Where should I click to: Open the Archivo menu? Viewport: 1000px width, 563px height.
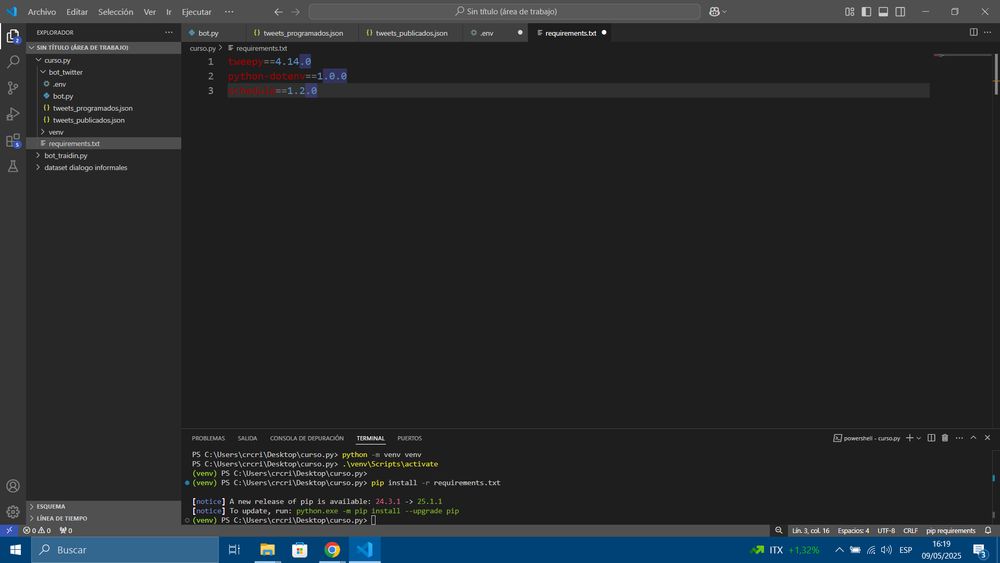41,11
